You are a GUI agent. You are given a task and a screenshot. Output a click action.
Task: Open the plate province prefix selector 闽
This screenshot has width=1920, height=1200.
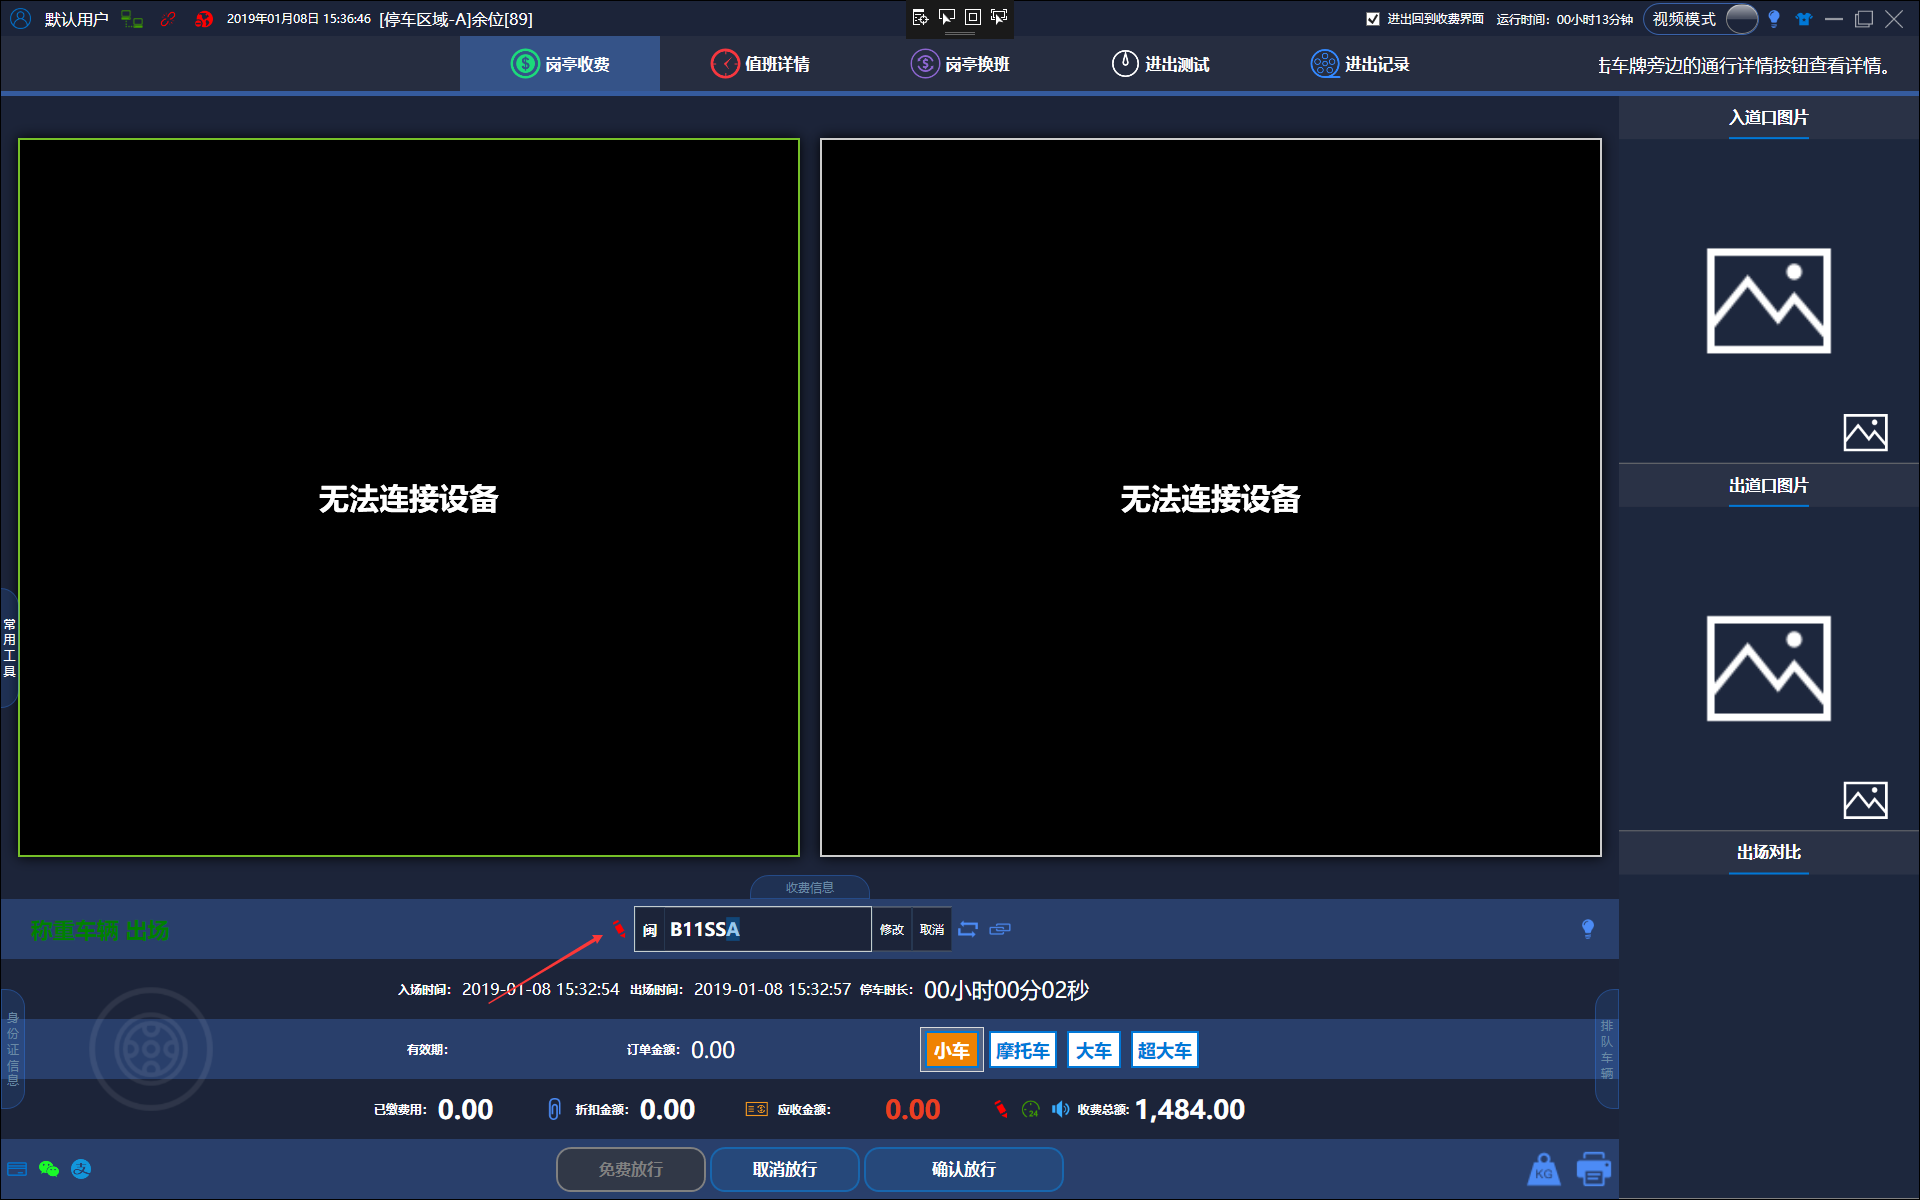[650, 930]
